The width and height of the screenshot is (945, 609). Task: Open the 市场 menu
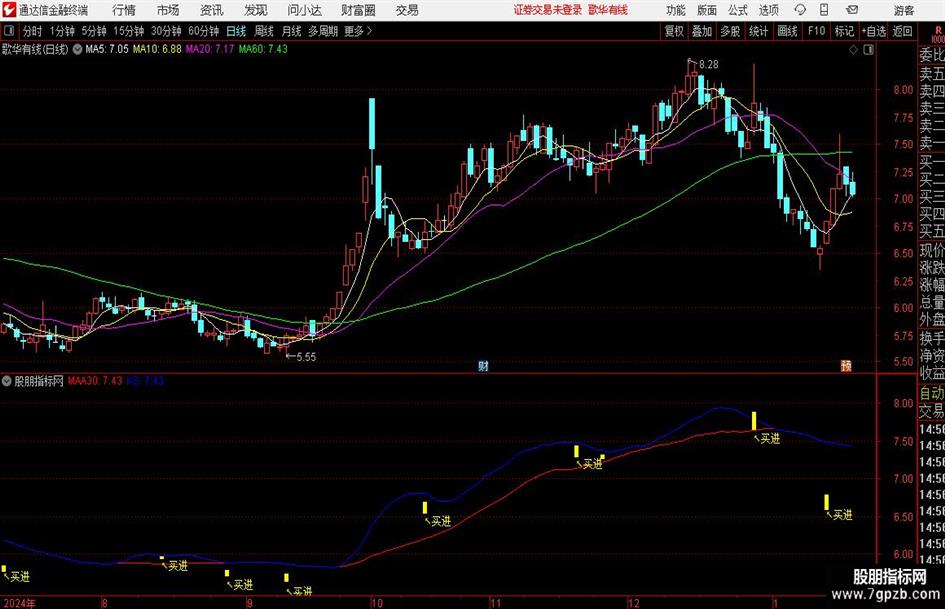coord(168,10)
